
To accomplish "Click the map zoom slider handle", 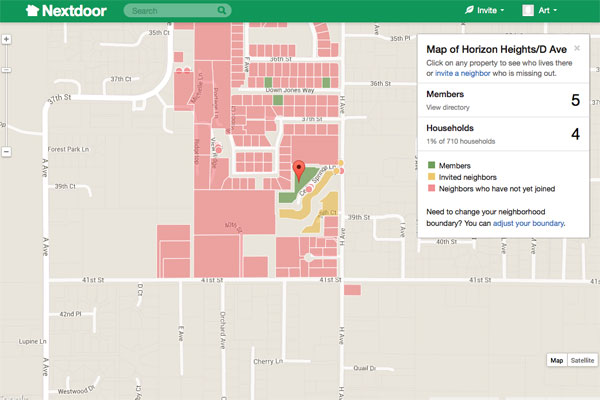I will pyautogui.click(x=7, y=70).
